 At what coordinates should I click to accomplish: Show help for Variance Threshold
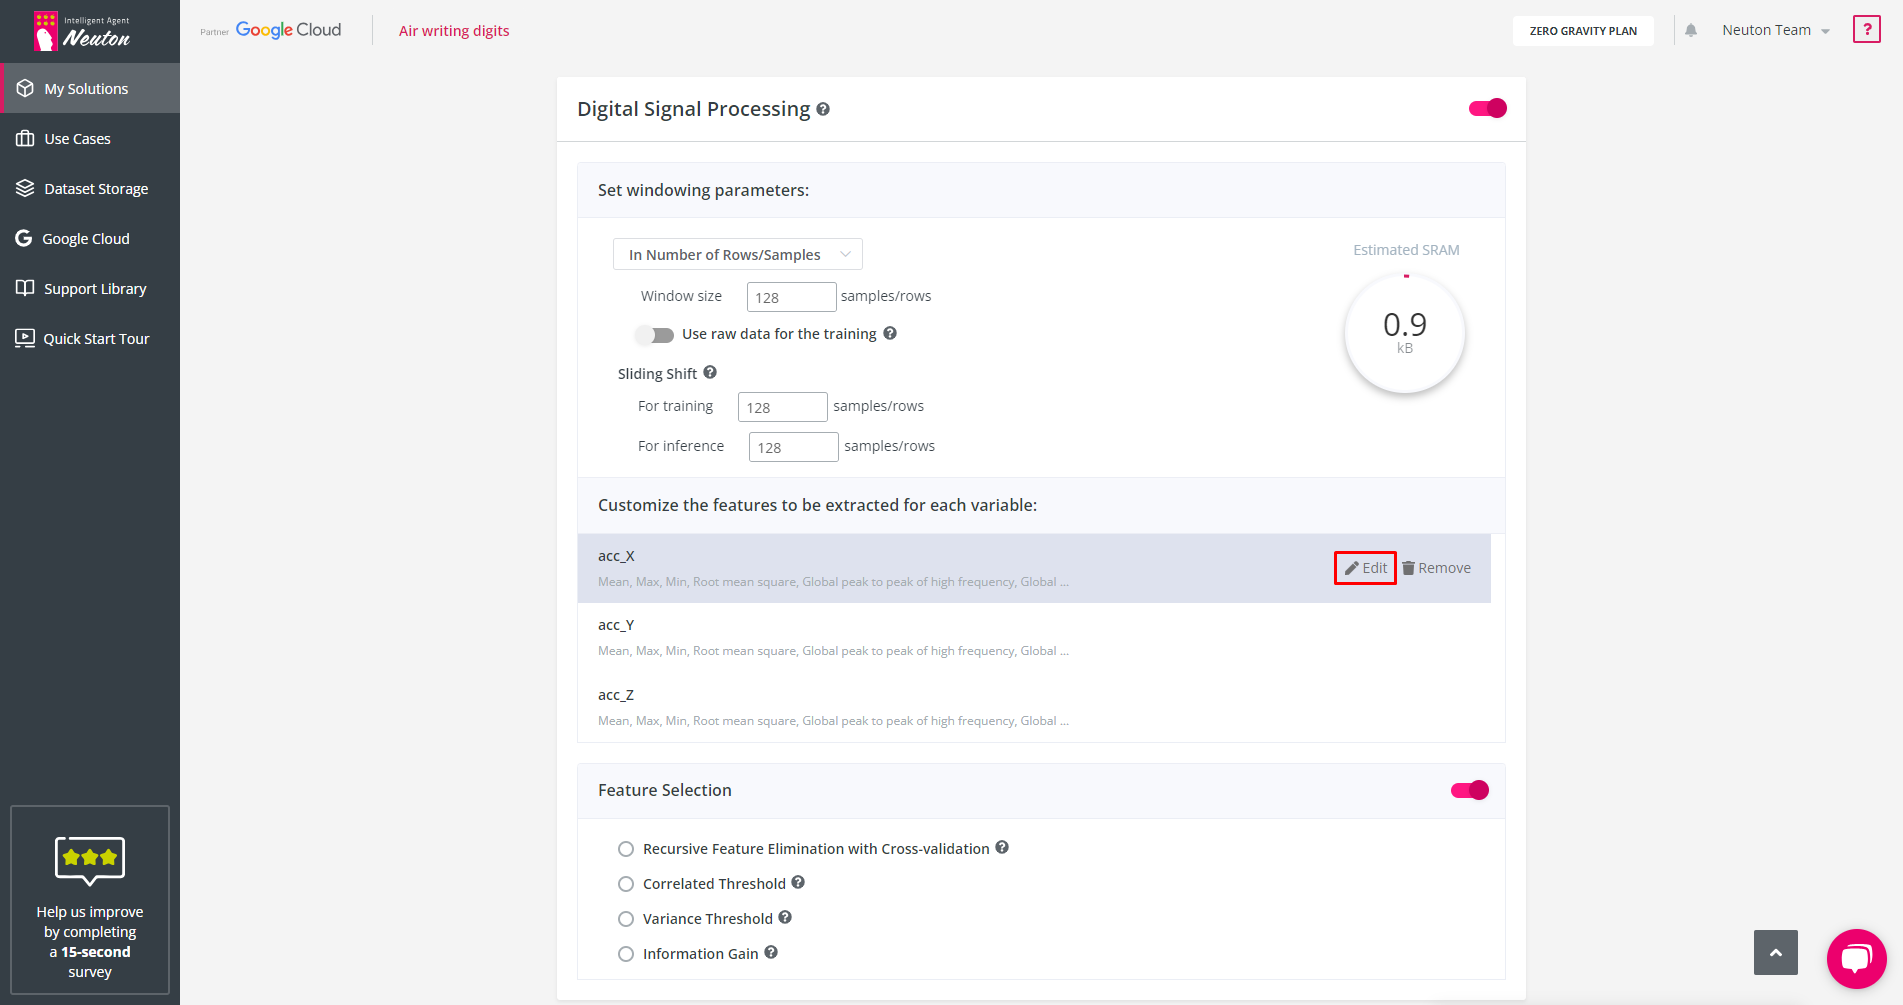coord(785,917)
